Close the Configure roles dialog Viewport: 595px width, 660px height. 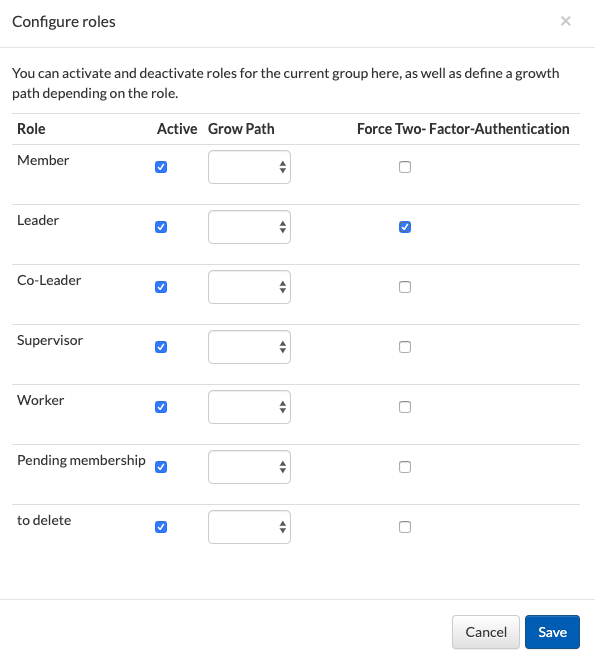coord(566,21)
